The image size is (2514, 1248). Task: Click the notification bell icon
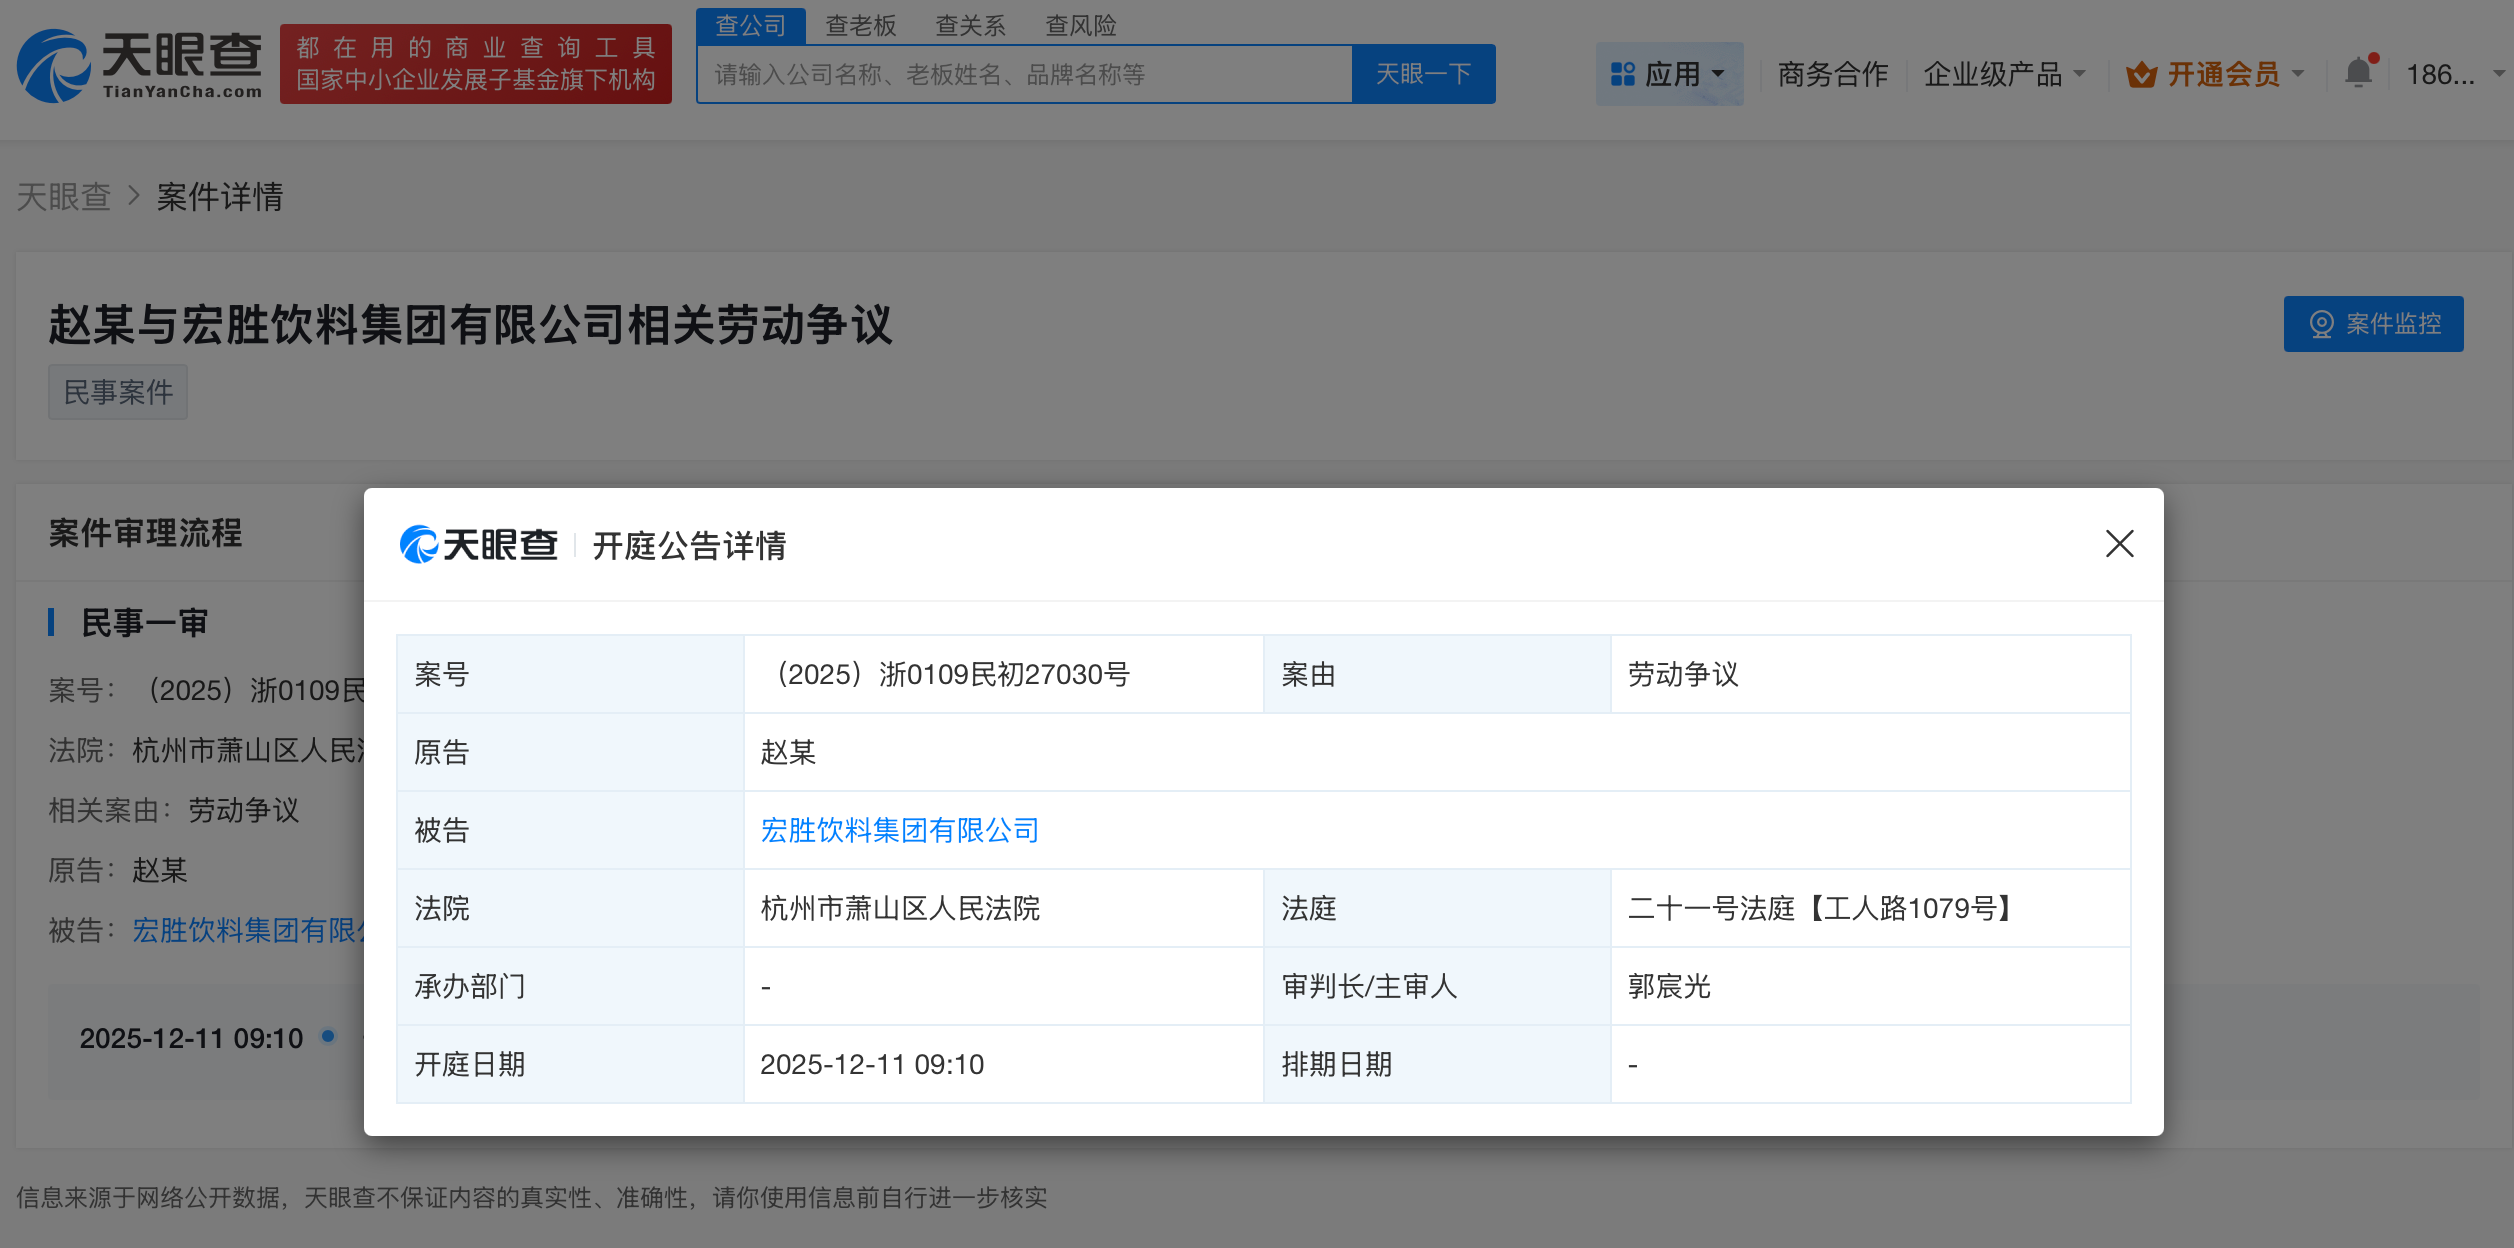[2358, 73]
